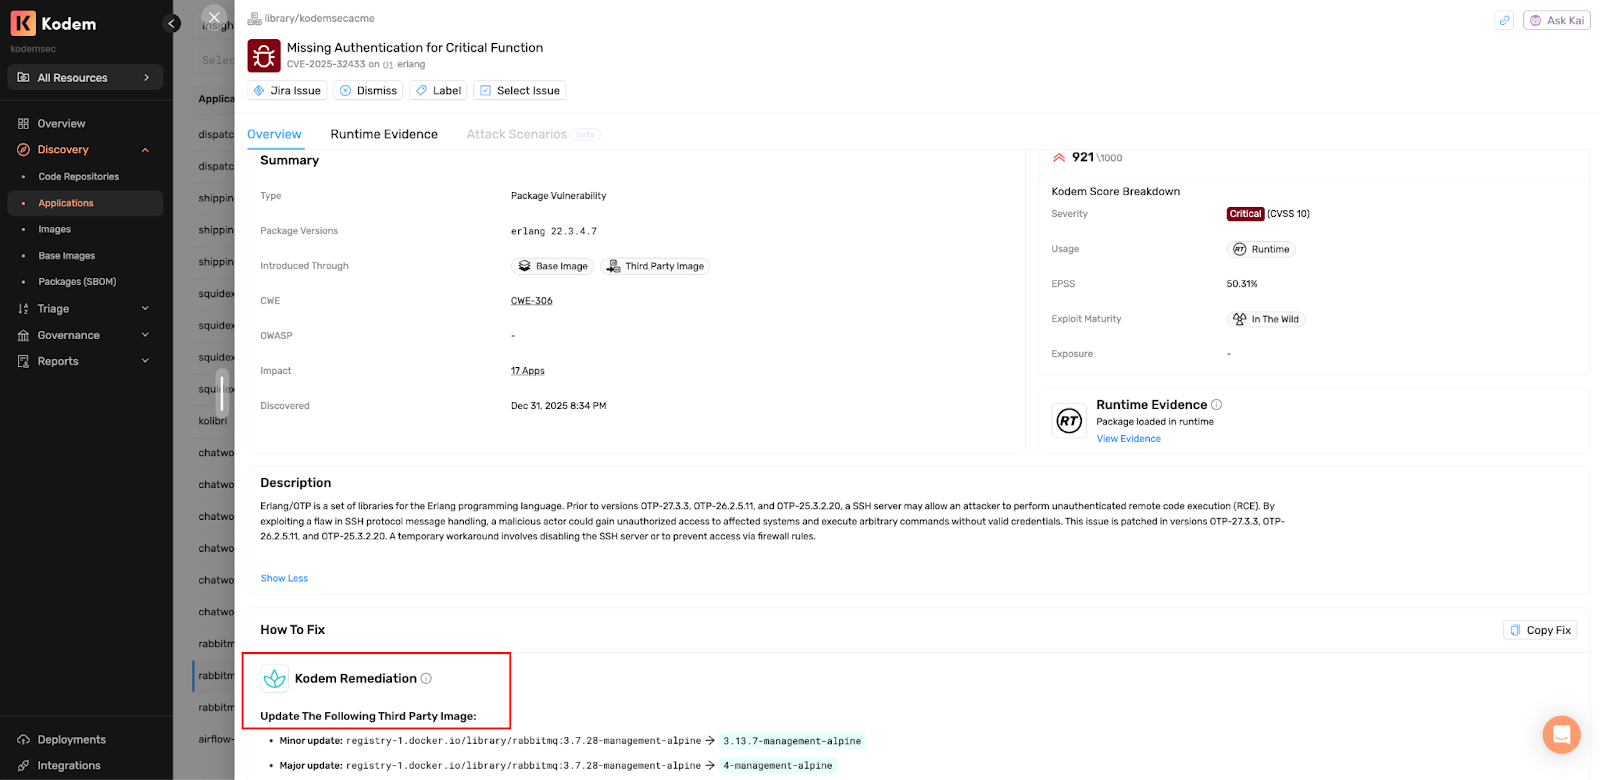Click the Discovered date Dec 31, 2025
The image size is (1600, 780).
[558, 406]
